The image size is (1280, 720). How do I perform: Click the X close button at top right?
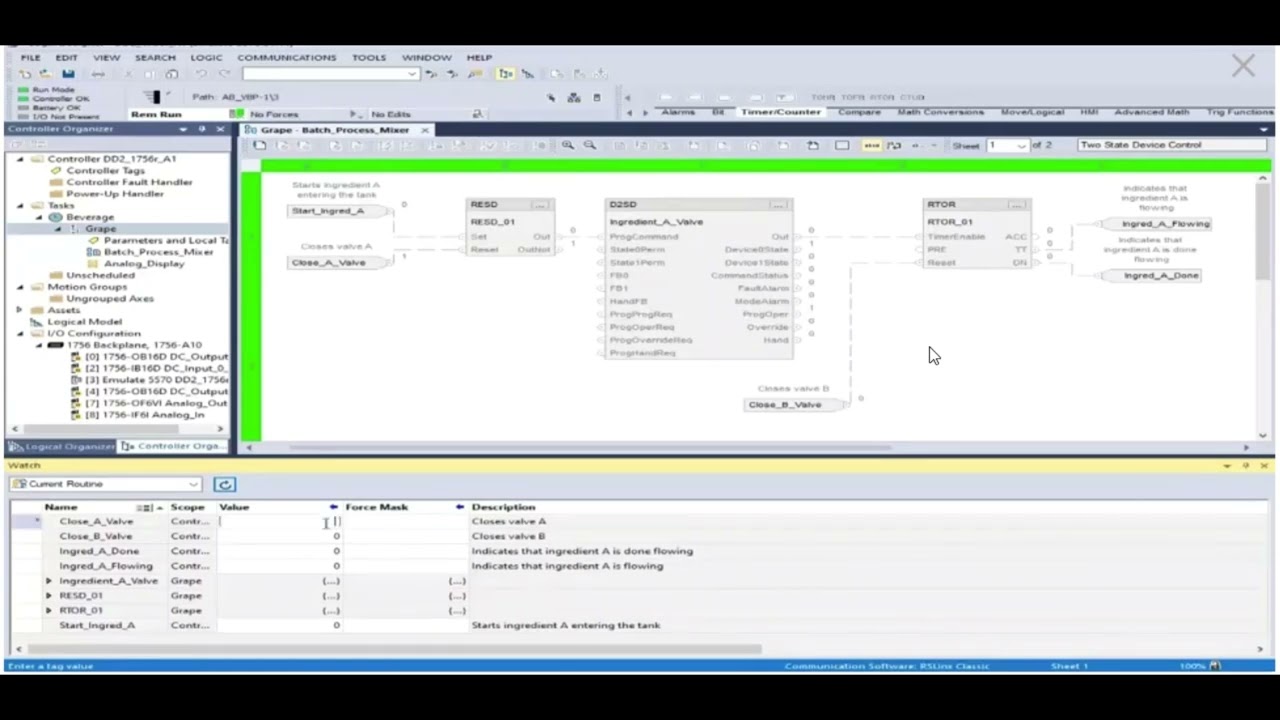(x=1243, y=66)
